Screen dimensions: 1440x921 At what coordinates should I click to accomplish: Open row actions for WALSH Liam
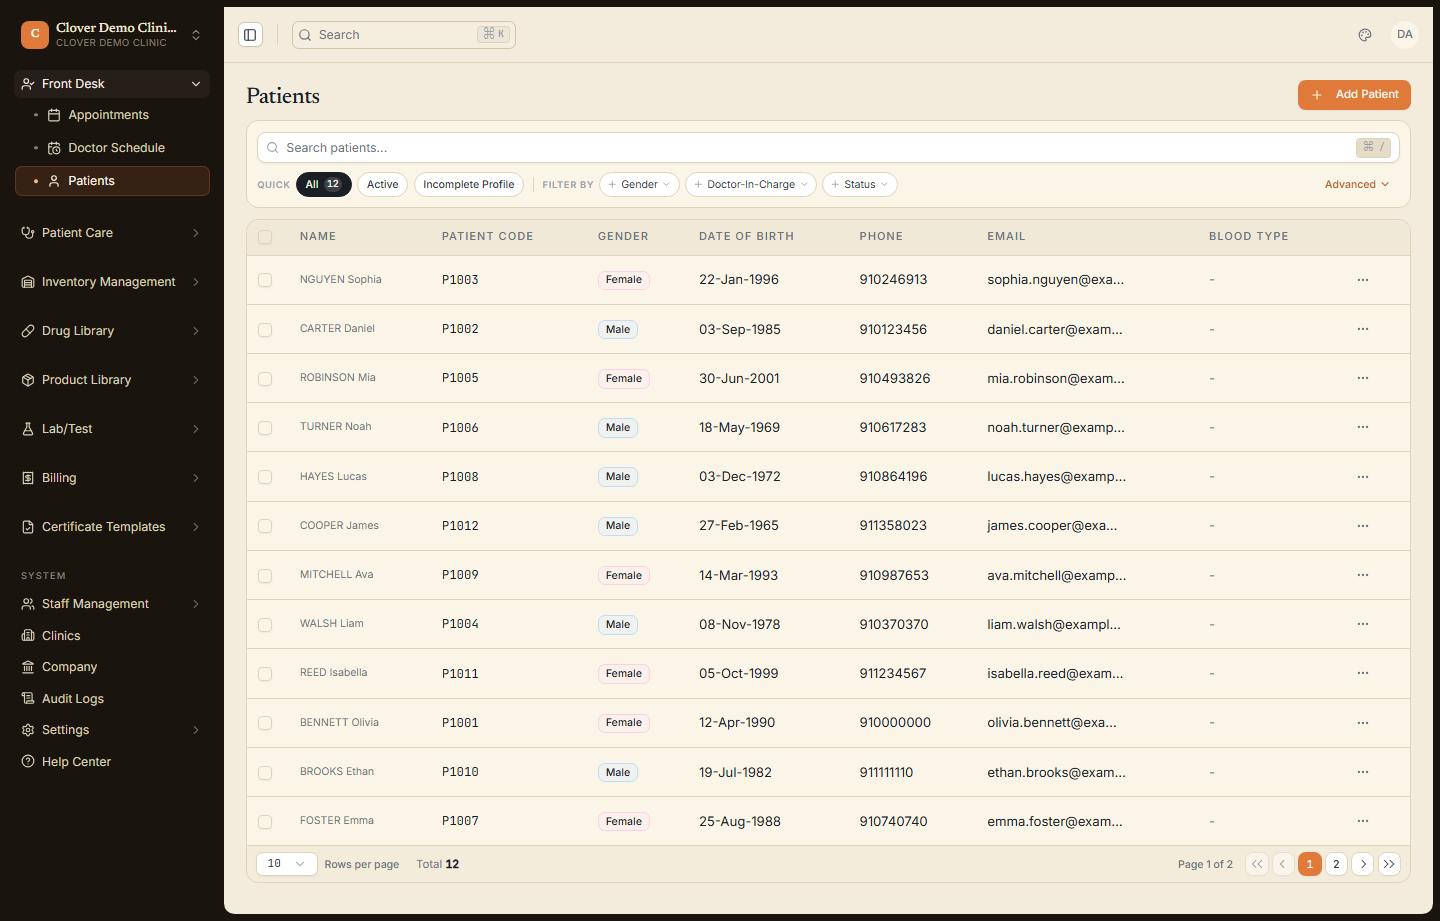click(1363, 624)
